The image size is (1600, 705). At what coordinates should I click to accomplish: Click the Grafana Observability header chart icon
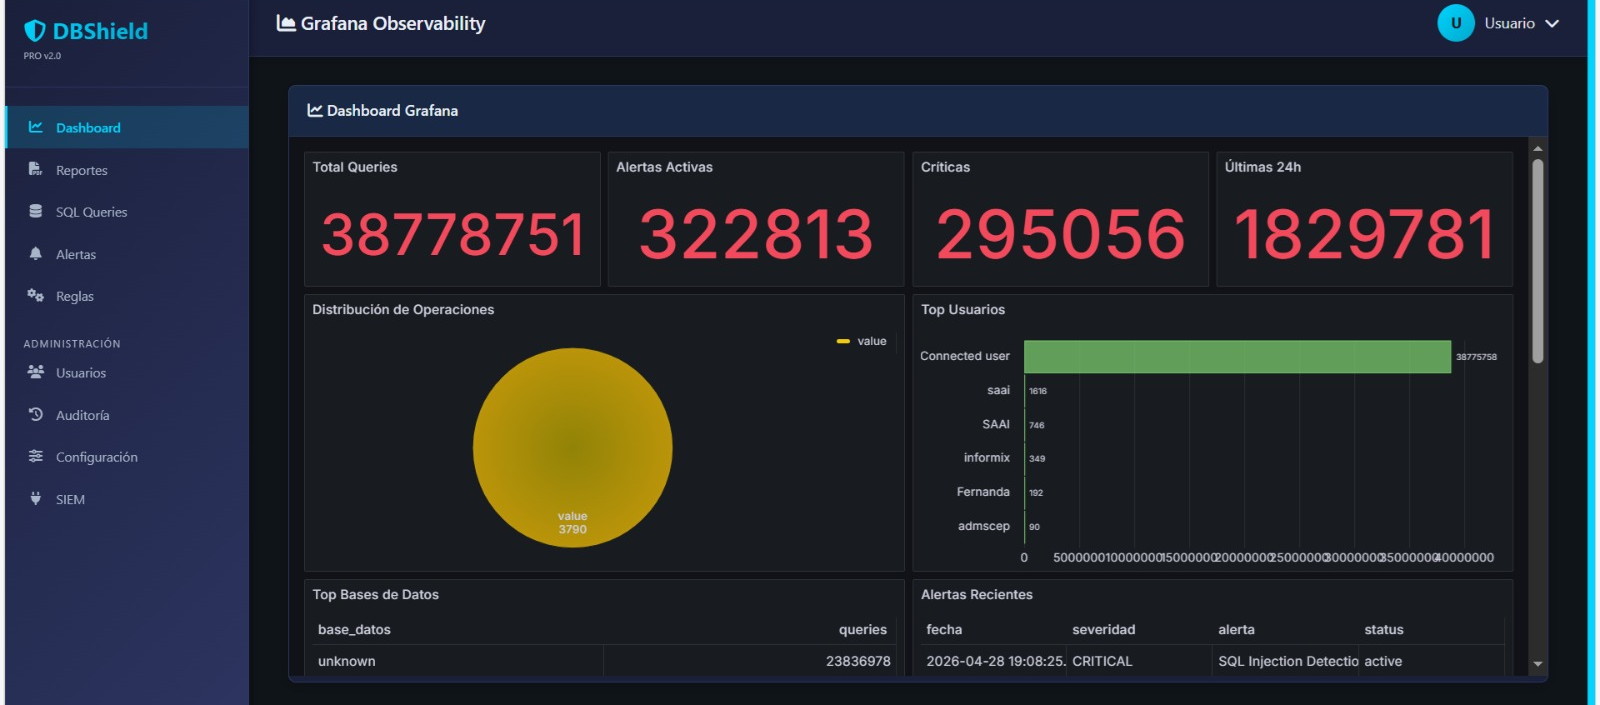pyautogui.click(x=286, y=23)
